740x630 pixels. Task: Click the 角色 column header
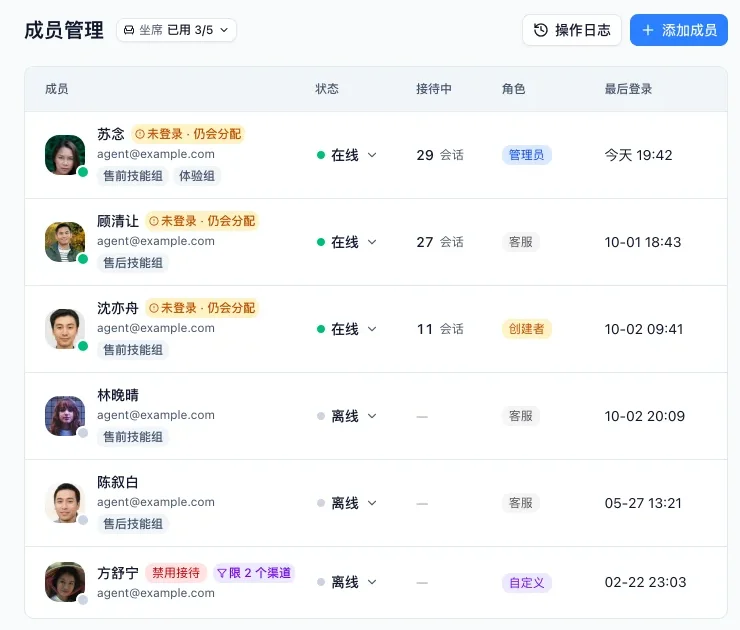click(513, 89)
